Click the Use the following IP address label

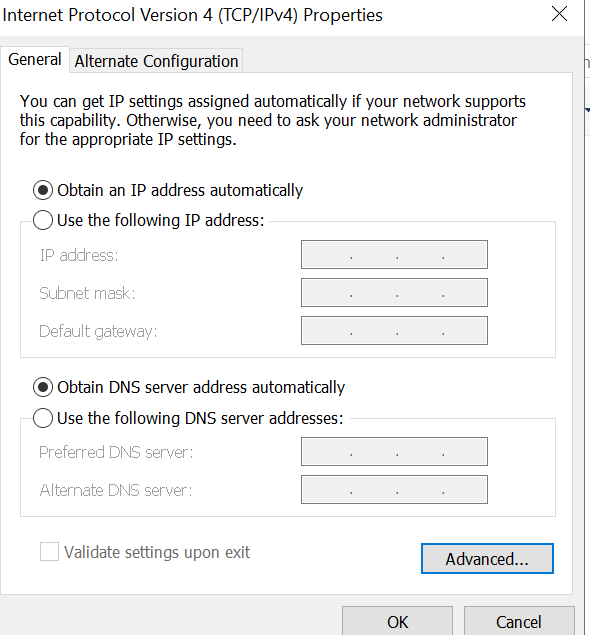(x=161, y=220)
